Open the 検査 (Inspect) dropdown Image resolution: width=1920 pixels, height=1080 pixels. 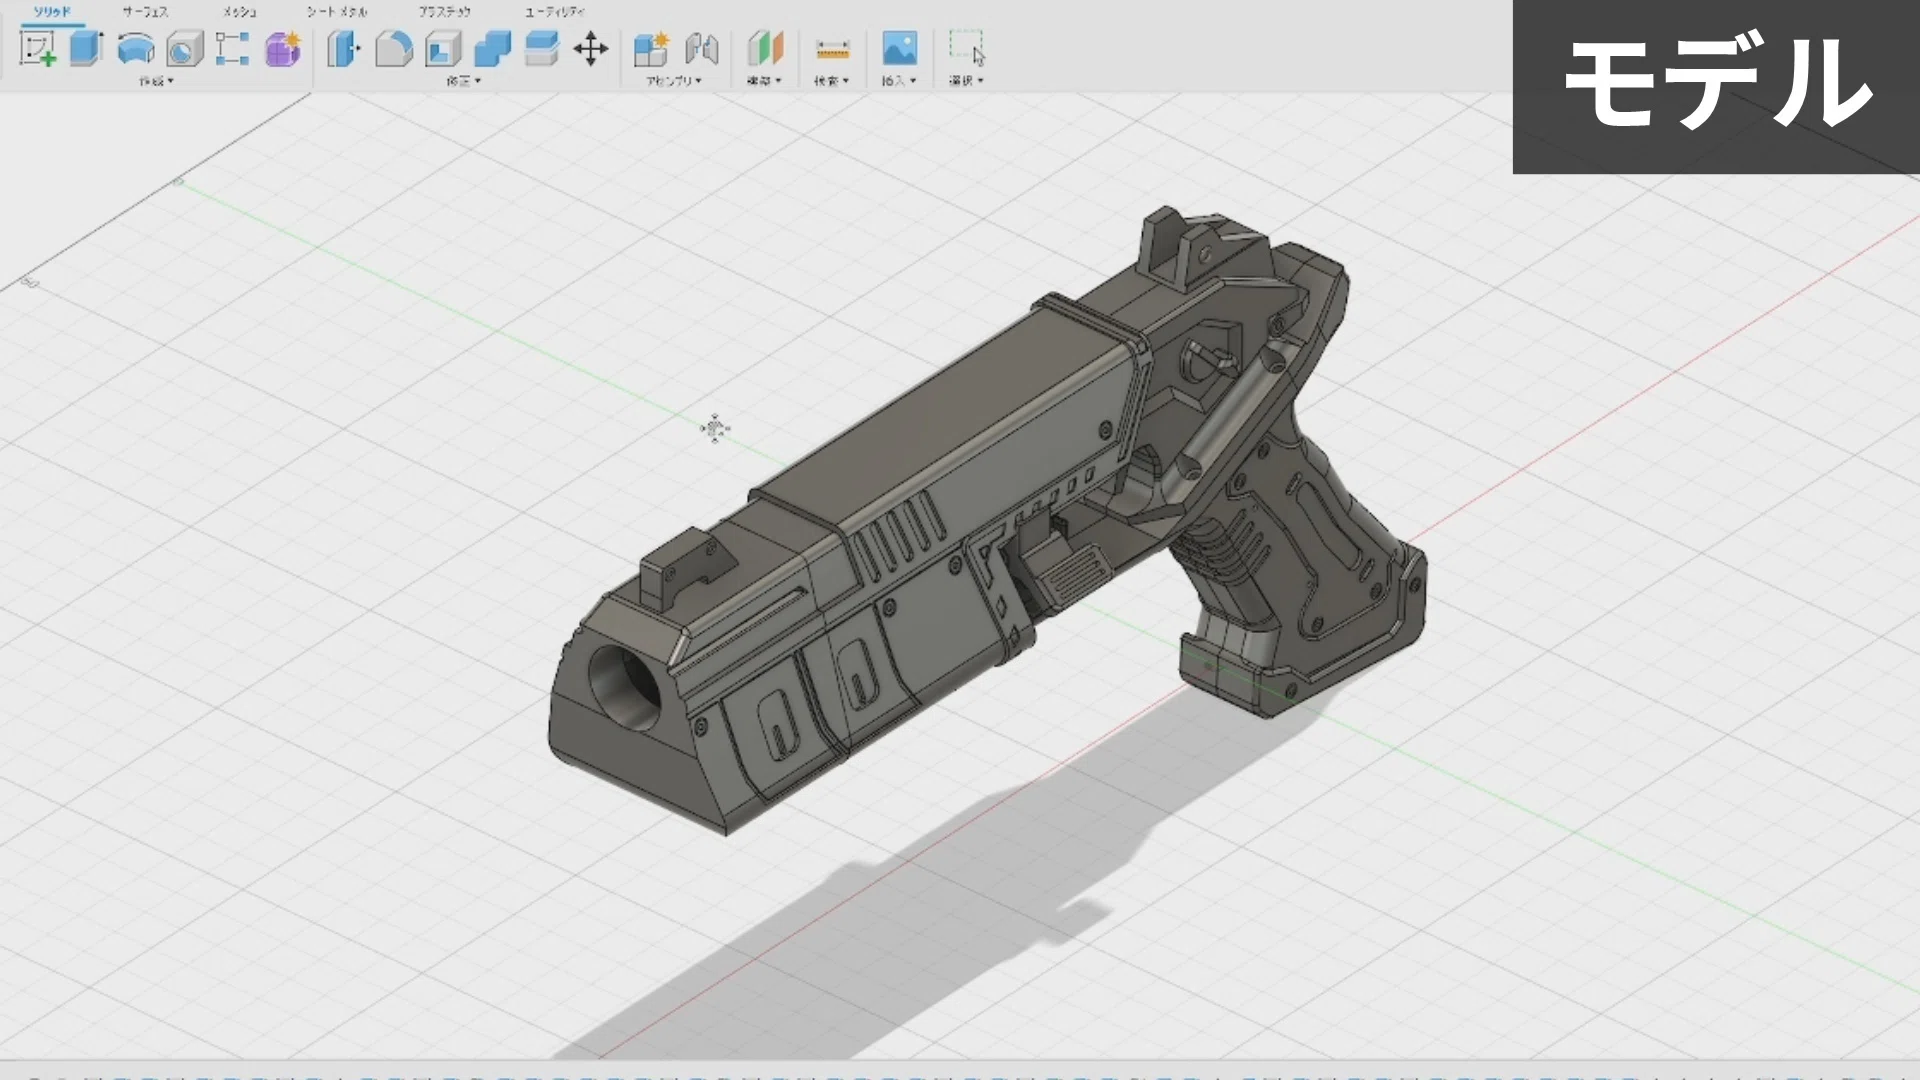(x=831, y=81)
